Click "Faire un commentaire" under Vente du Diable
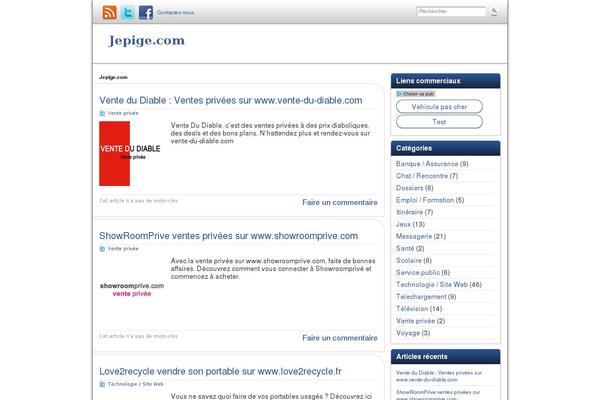Image resolution: width=600 pixels, height=400 pixels. [x=340, y=202]
